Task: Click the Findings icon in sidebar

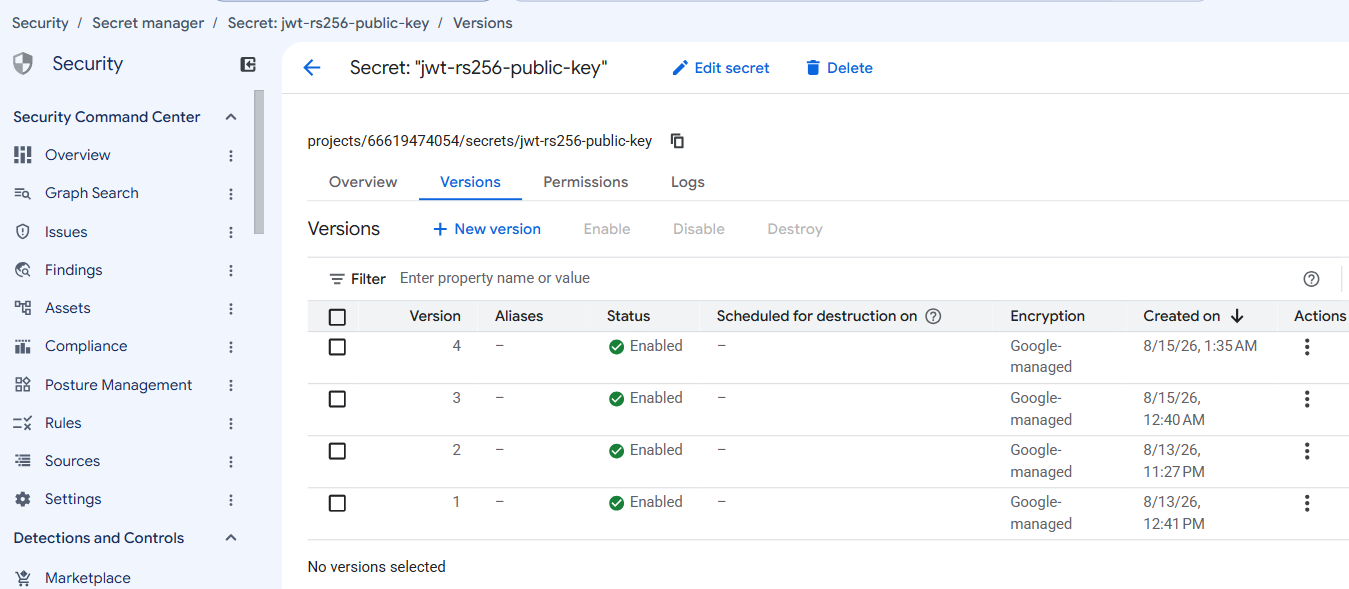Action: (23, 270)
